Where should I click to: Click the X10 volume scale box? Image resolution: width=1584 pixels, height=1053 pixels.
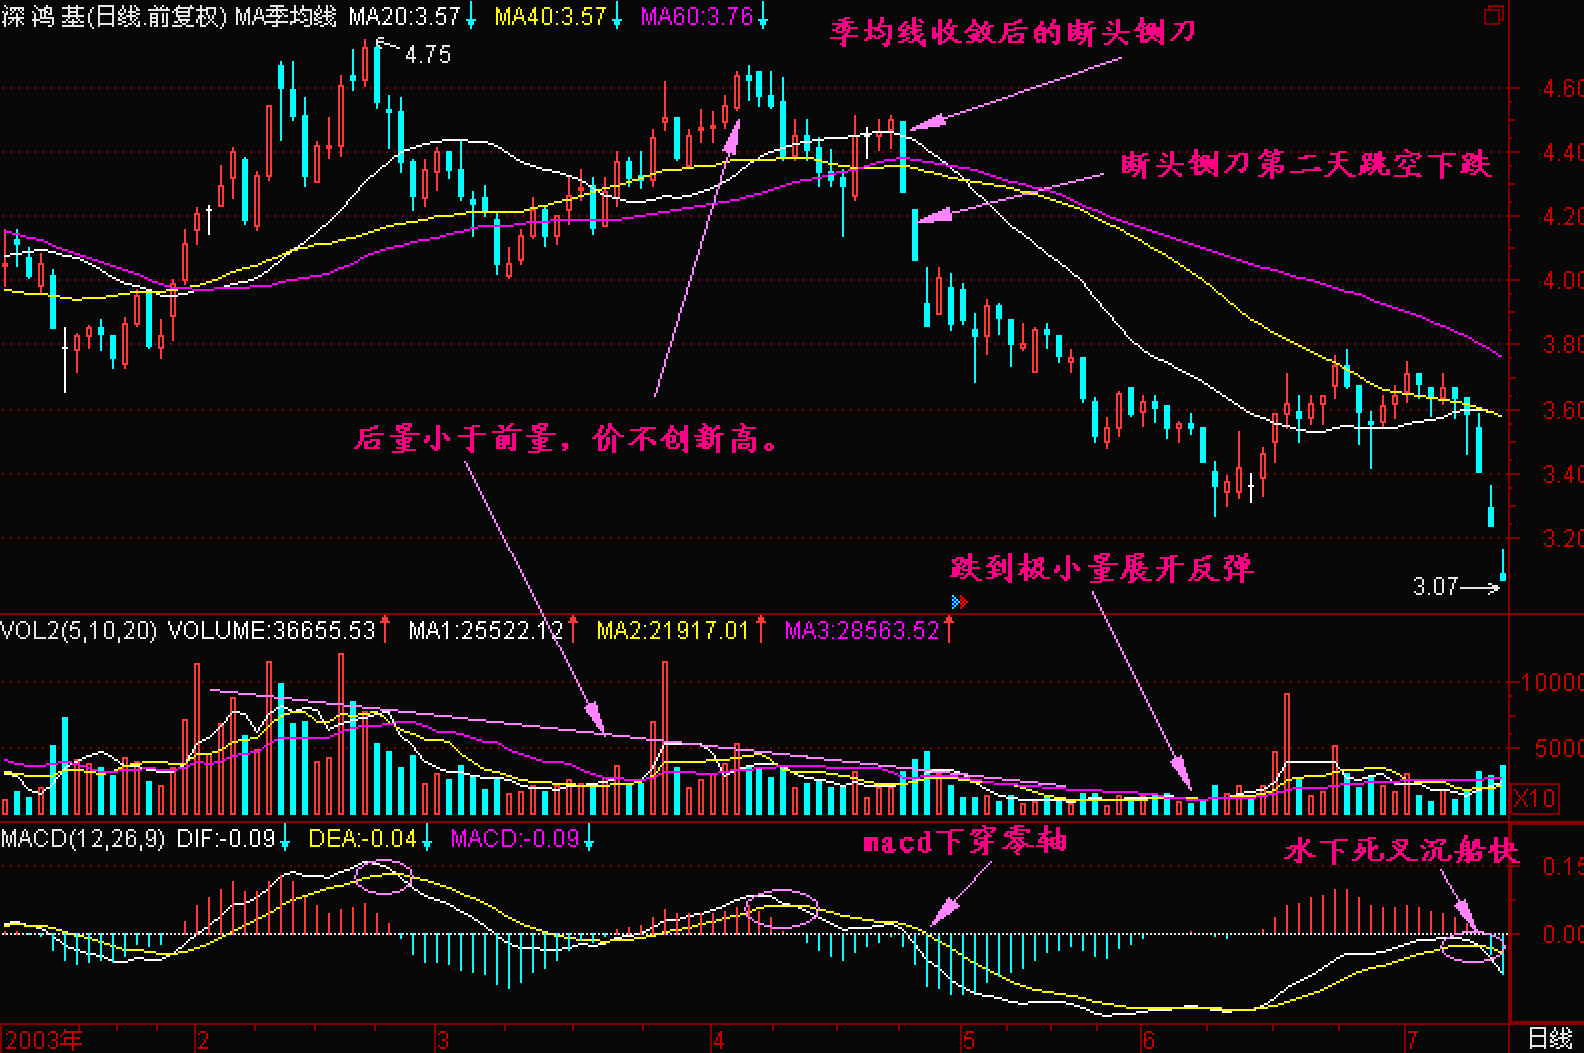1534,799
